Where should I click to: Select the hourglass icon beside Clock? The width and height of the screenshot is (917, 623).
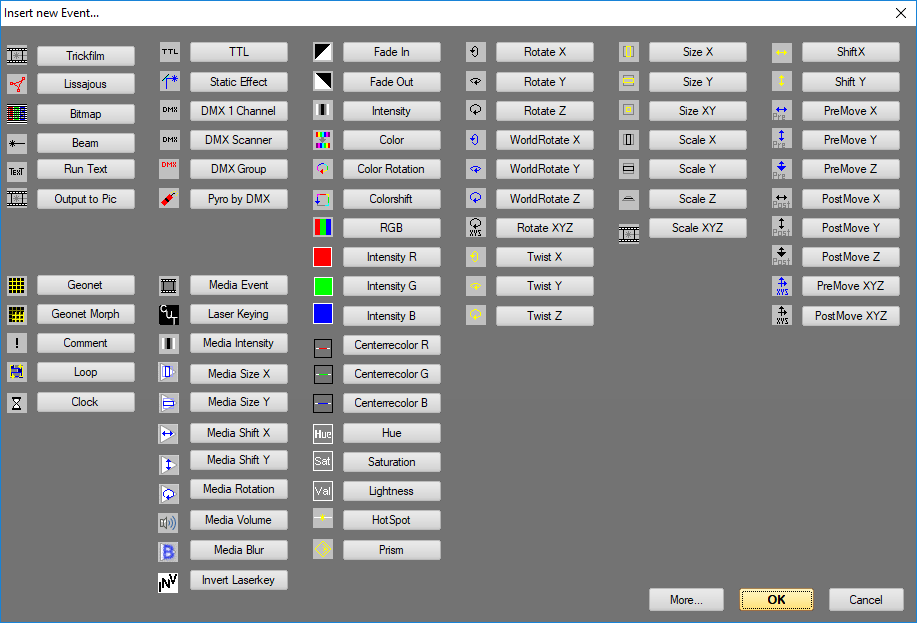16,402
